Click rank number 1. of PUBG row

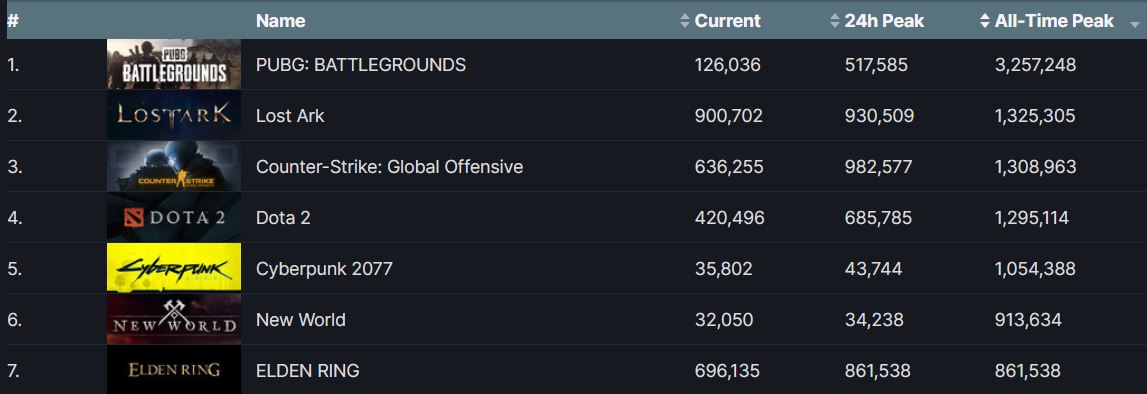point(12,65)
